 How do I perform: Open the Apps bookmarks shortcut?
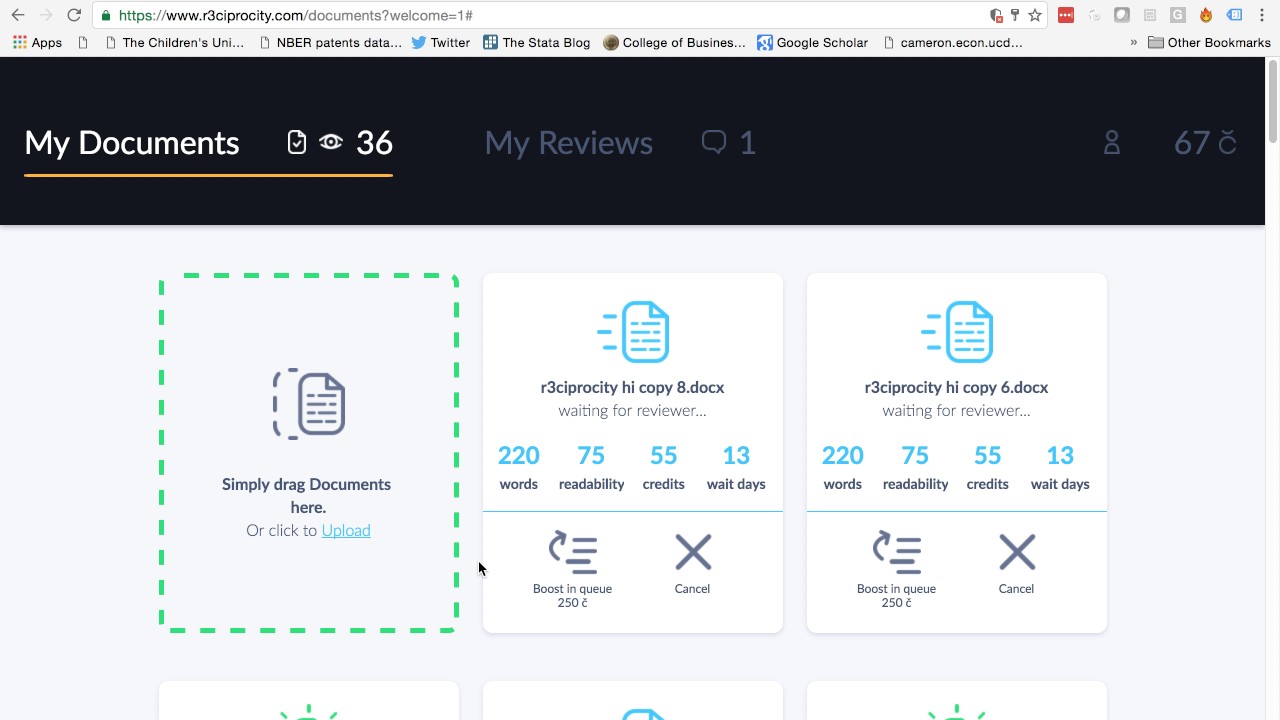37,43
